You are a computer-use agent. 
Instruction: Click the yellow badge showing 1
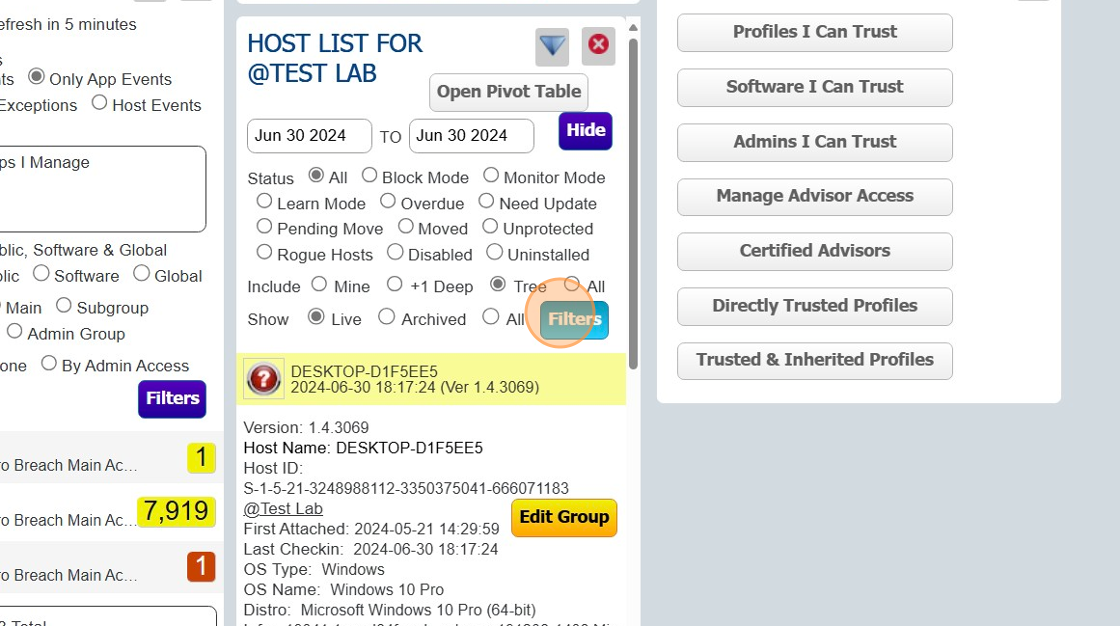click(x=201, y=458)
